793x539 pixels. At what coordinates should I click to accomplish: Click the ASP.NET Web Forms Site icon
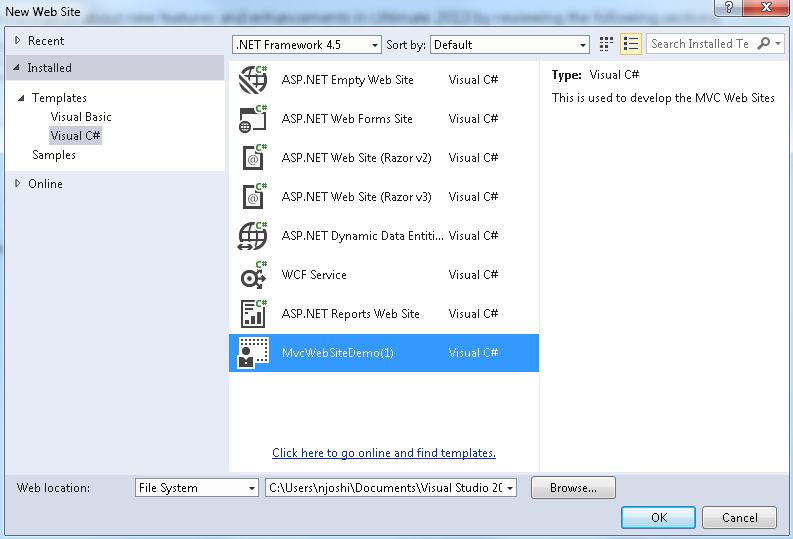point(253,119)
